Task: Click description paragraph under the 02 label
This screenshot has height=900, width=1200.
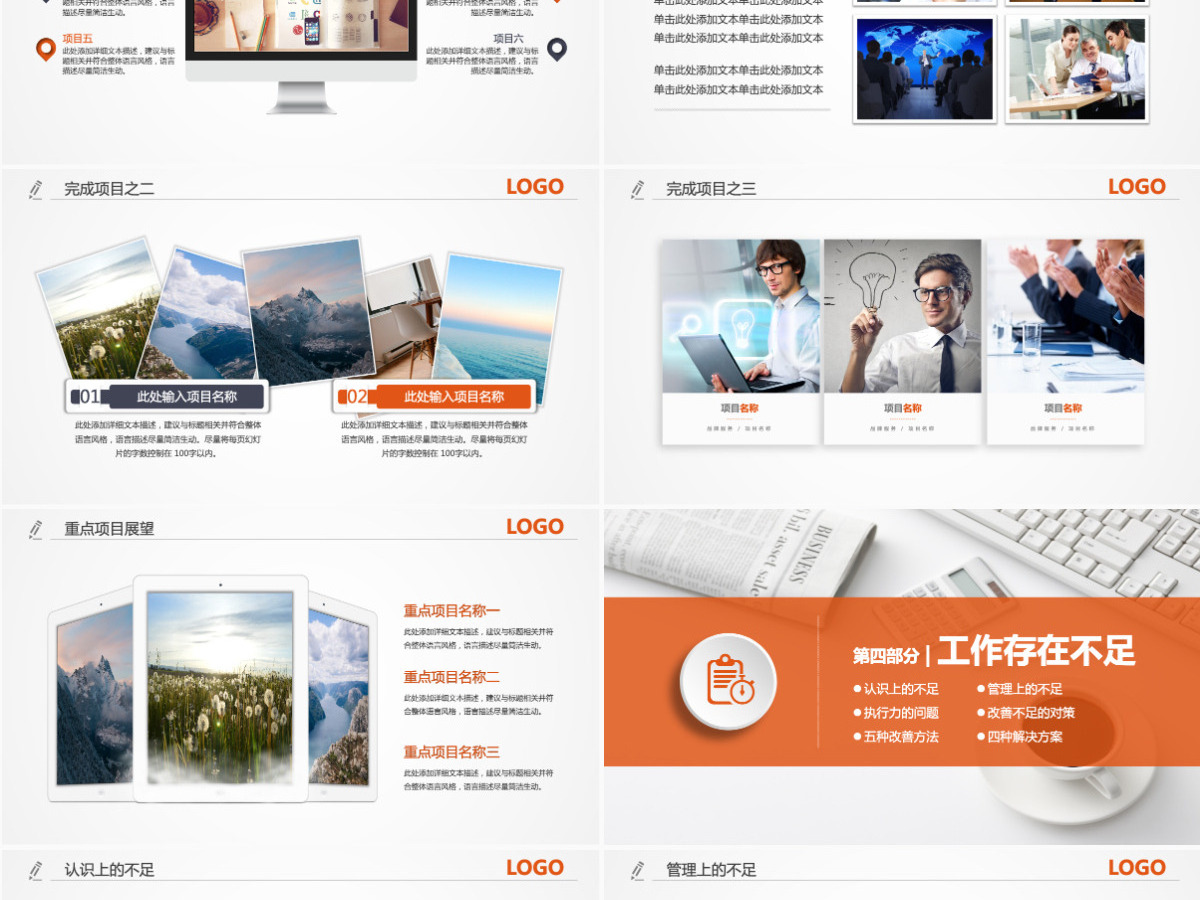Action: point(435,439)
